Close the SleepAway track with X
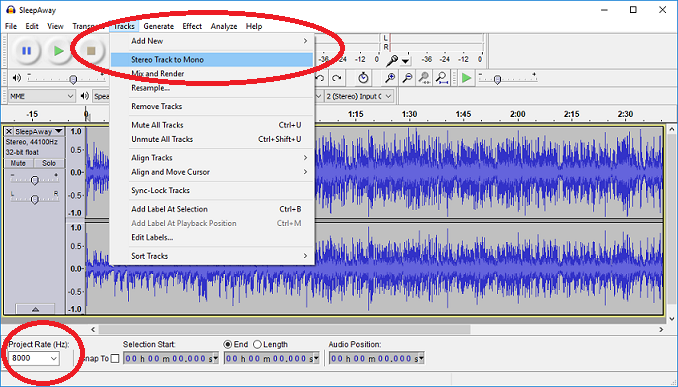 pyautogui.click(x=9, y=131)
